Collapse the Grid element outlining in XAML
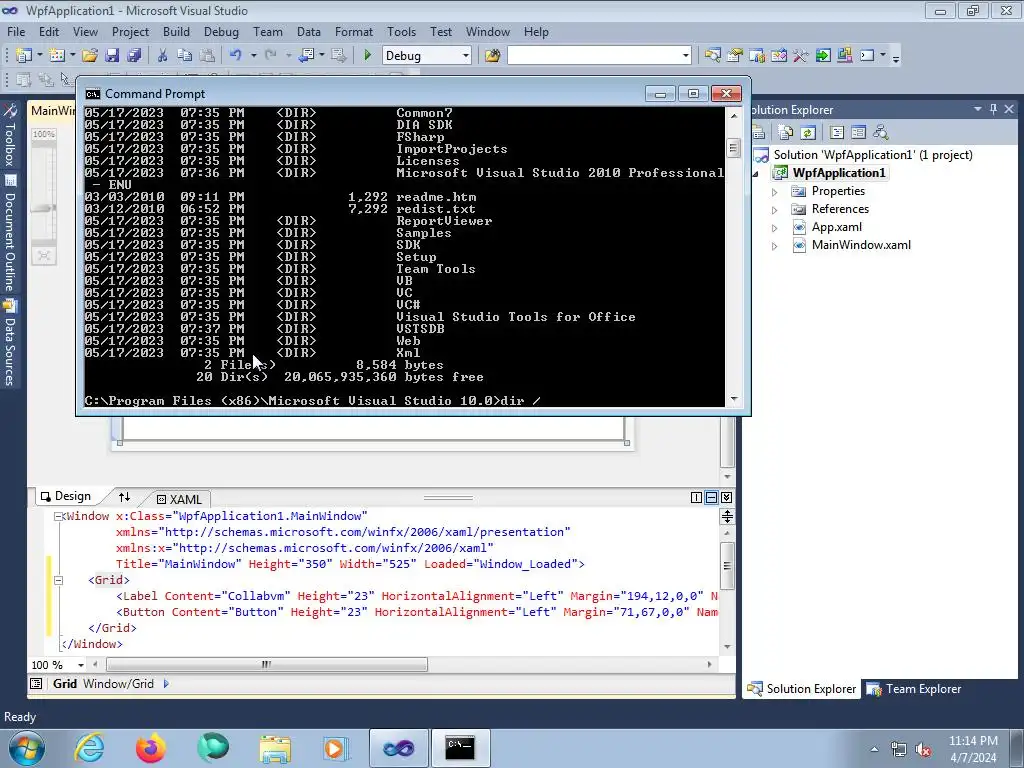The width and height of the screenshot is (1024, 768). 58,580
